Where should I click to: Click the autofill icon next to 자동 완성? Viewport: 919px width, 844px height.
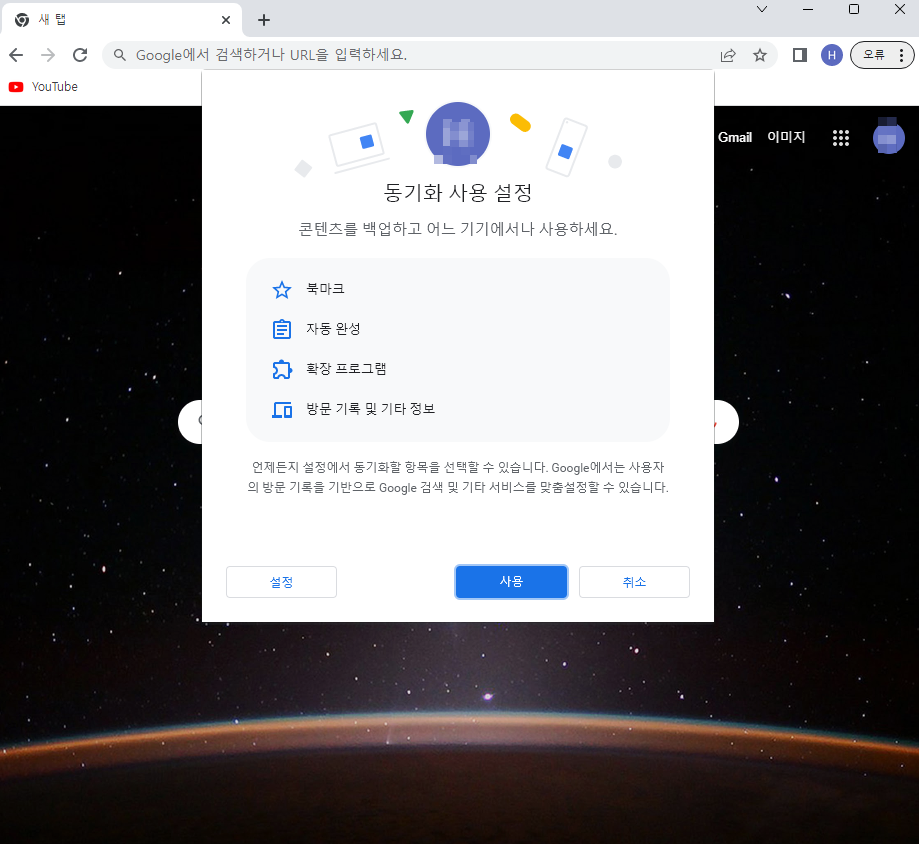pos(281,329)
